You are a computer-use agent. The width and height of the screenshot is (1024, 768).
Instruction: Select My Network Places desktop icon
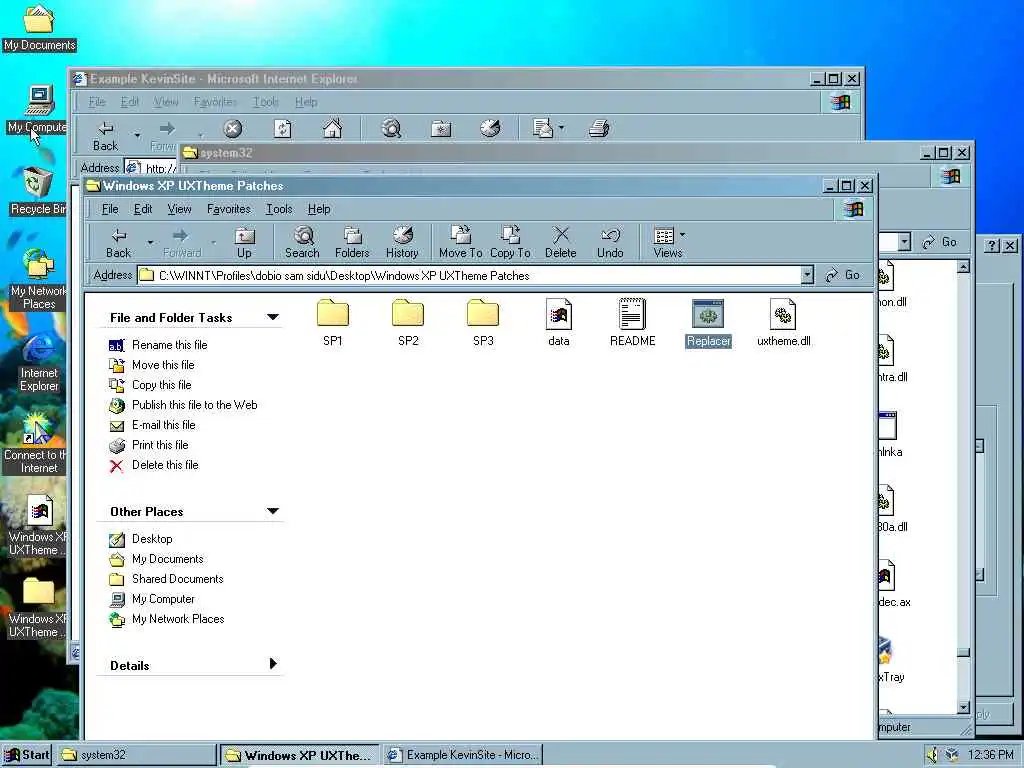click(38, 280)
